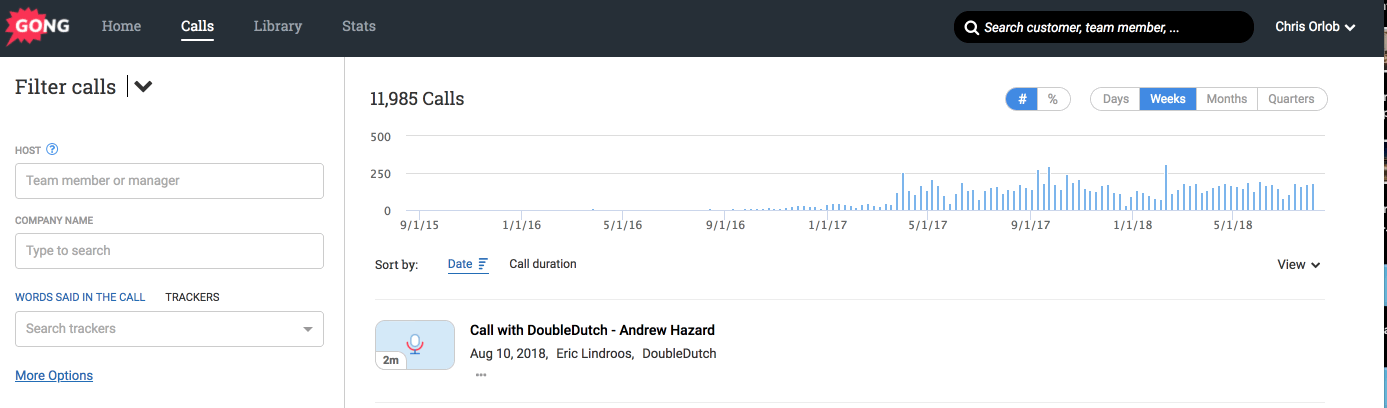The image size is (1387, 408).
Task: Show chart as percentage (%)
Action: coord(1053,99)
